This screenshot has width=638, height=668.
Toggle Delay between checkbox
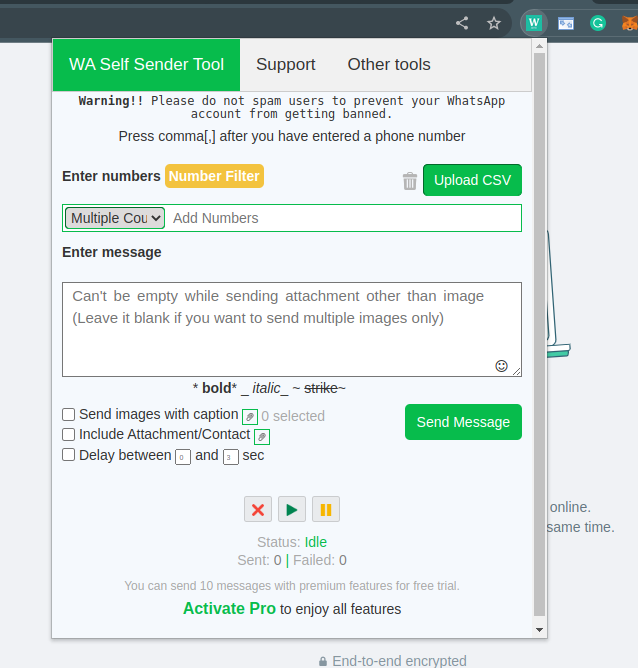click(69, 455)
